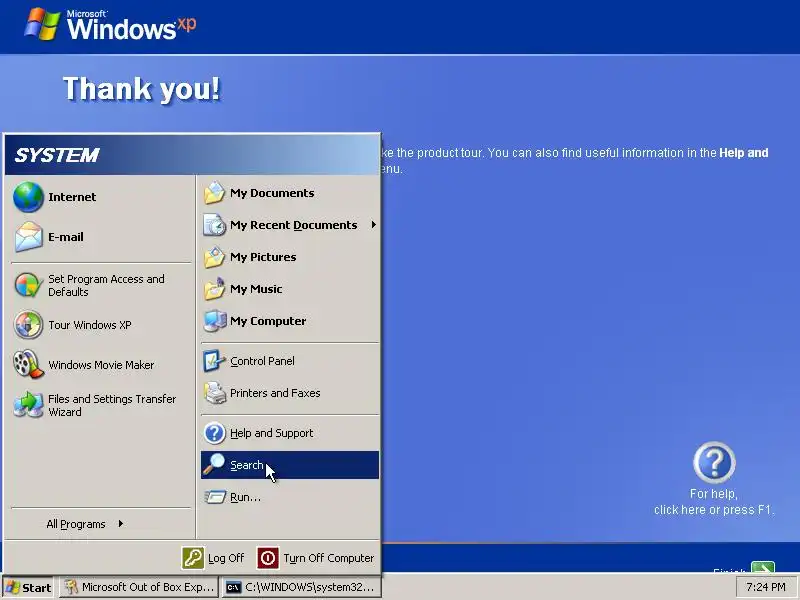Screen dimensions: 800x600
Task: Click the My Recent Documents icon
Action: click(x=214, y=225)
